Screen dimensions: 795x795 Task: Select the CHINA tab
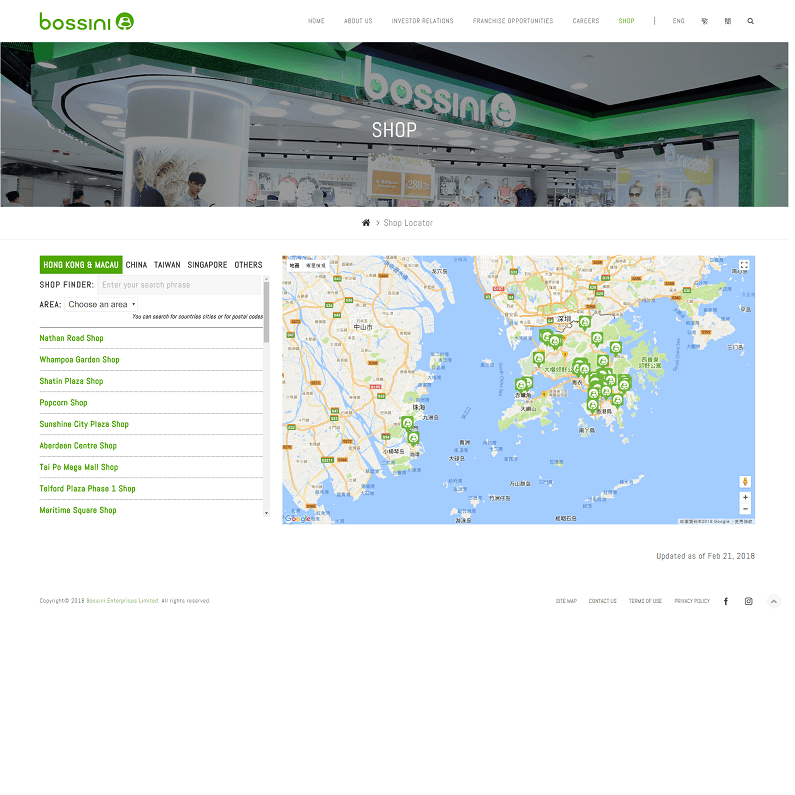coord(136,265)
